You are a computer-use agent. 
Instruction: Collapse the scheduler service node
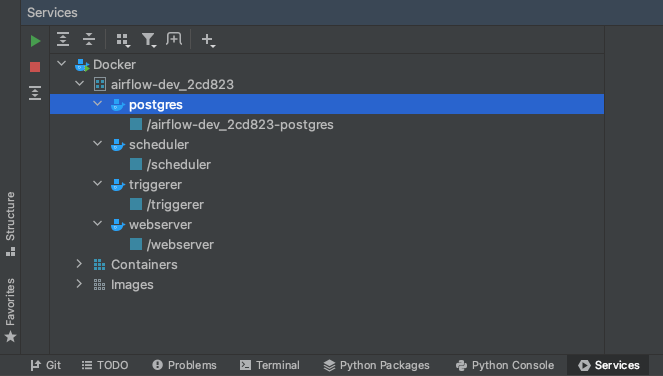(98, 144)
